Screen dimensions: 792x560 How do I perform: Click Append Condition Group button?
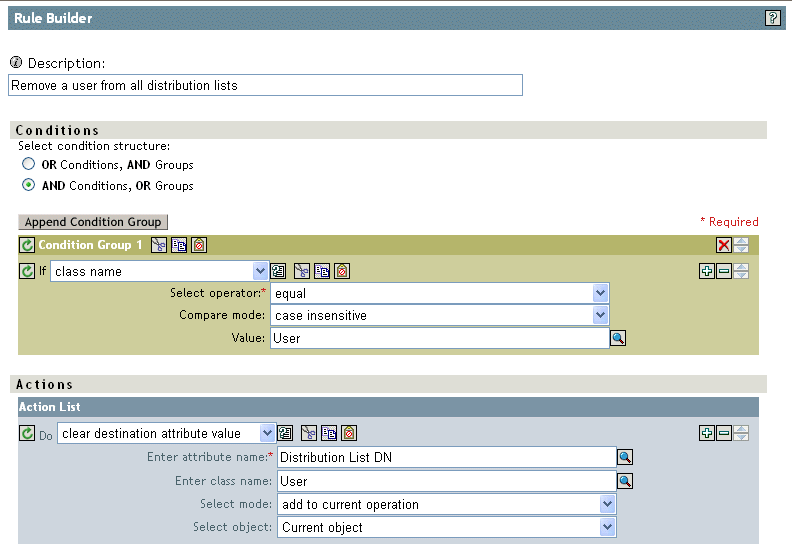click(x=93, y=222)
